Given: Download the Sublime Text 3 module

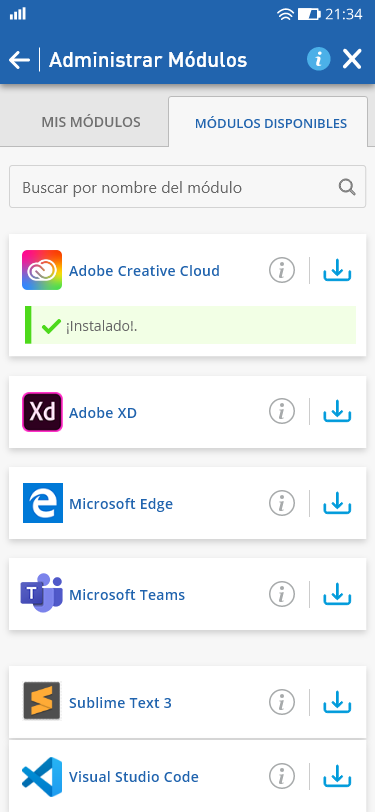Looking at the screenshot, I should (337, 703).
